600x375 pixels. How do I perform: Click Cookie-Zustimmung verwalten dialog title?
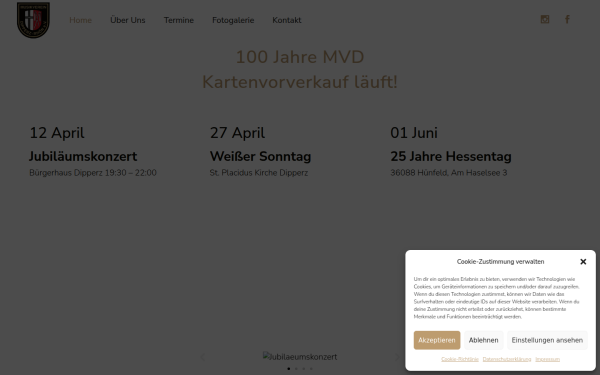(500, 262)
